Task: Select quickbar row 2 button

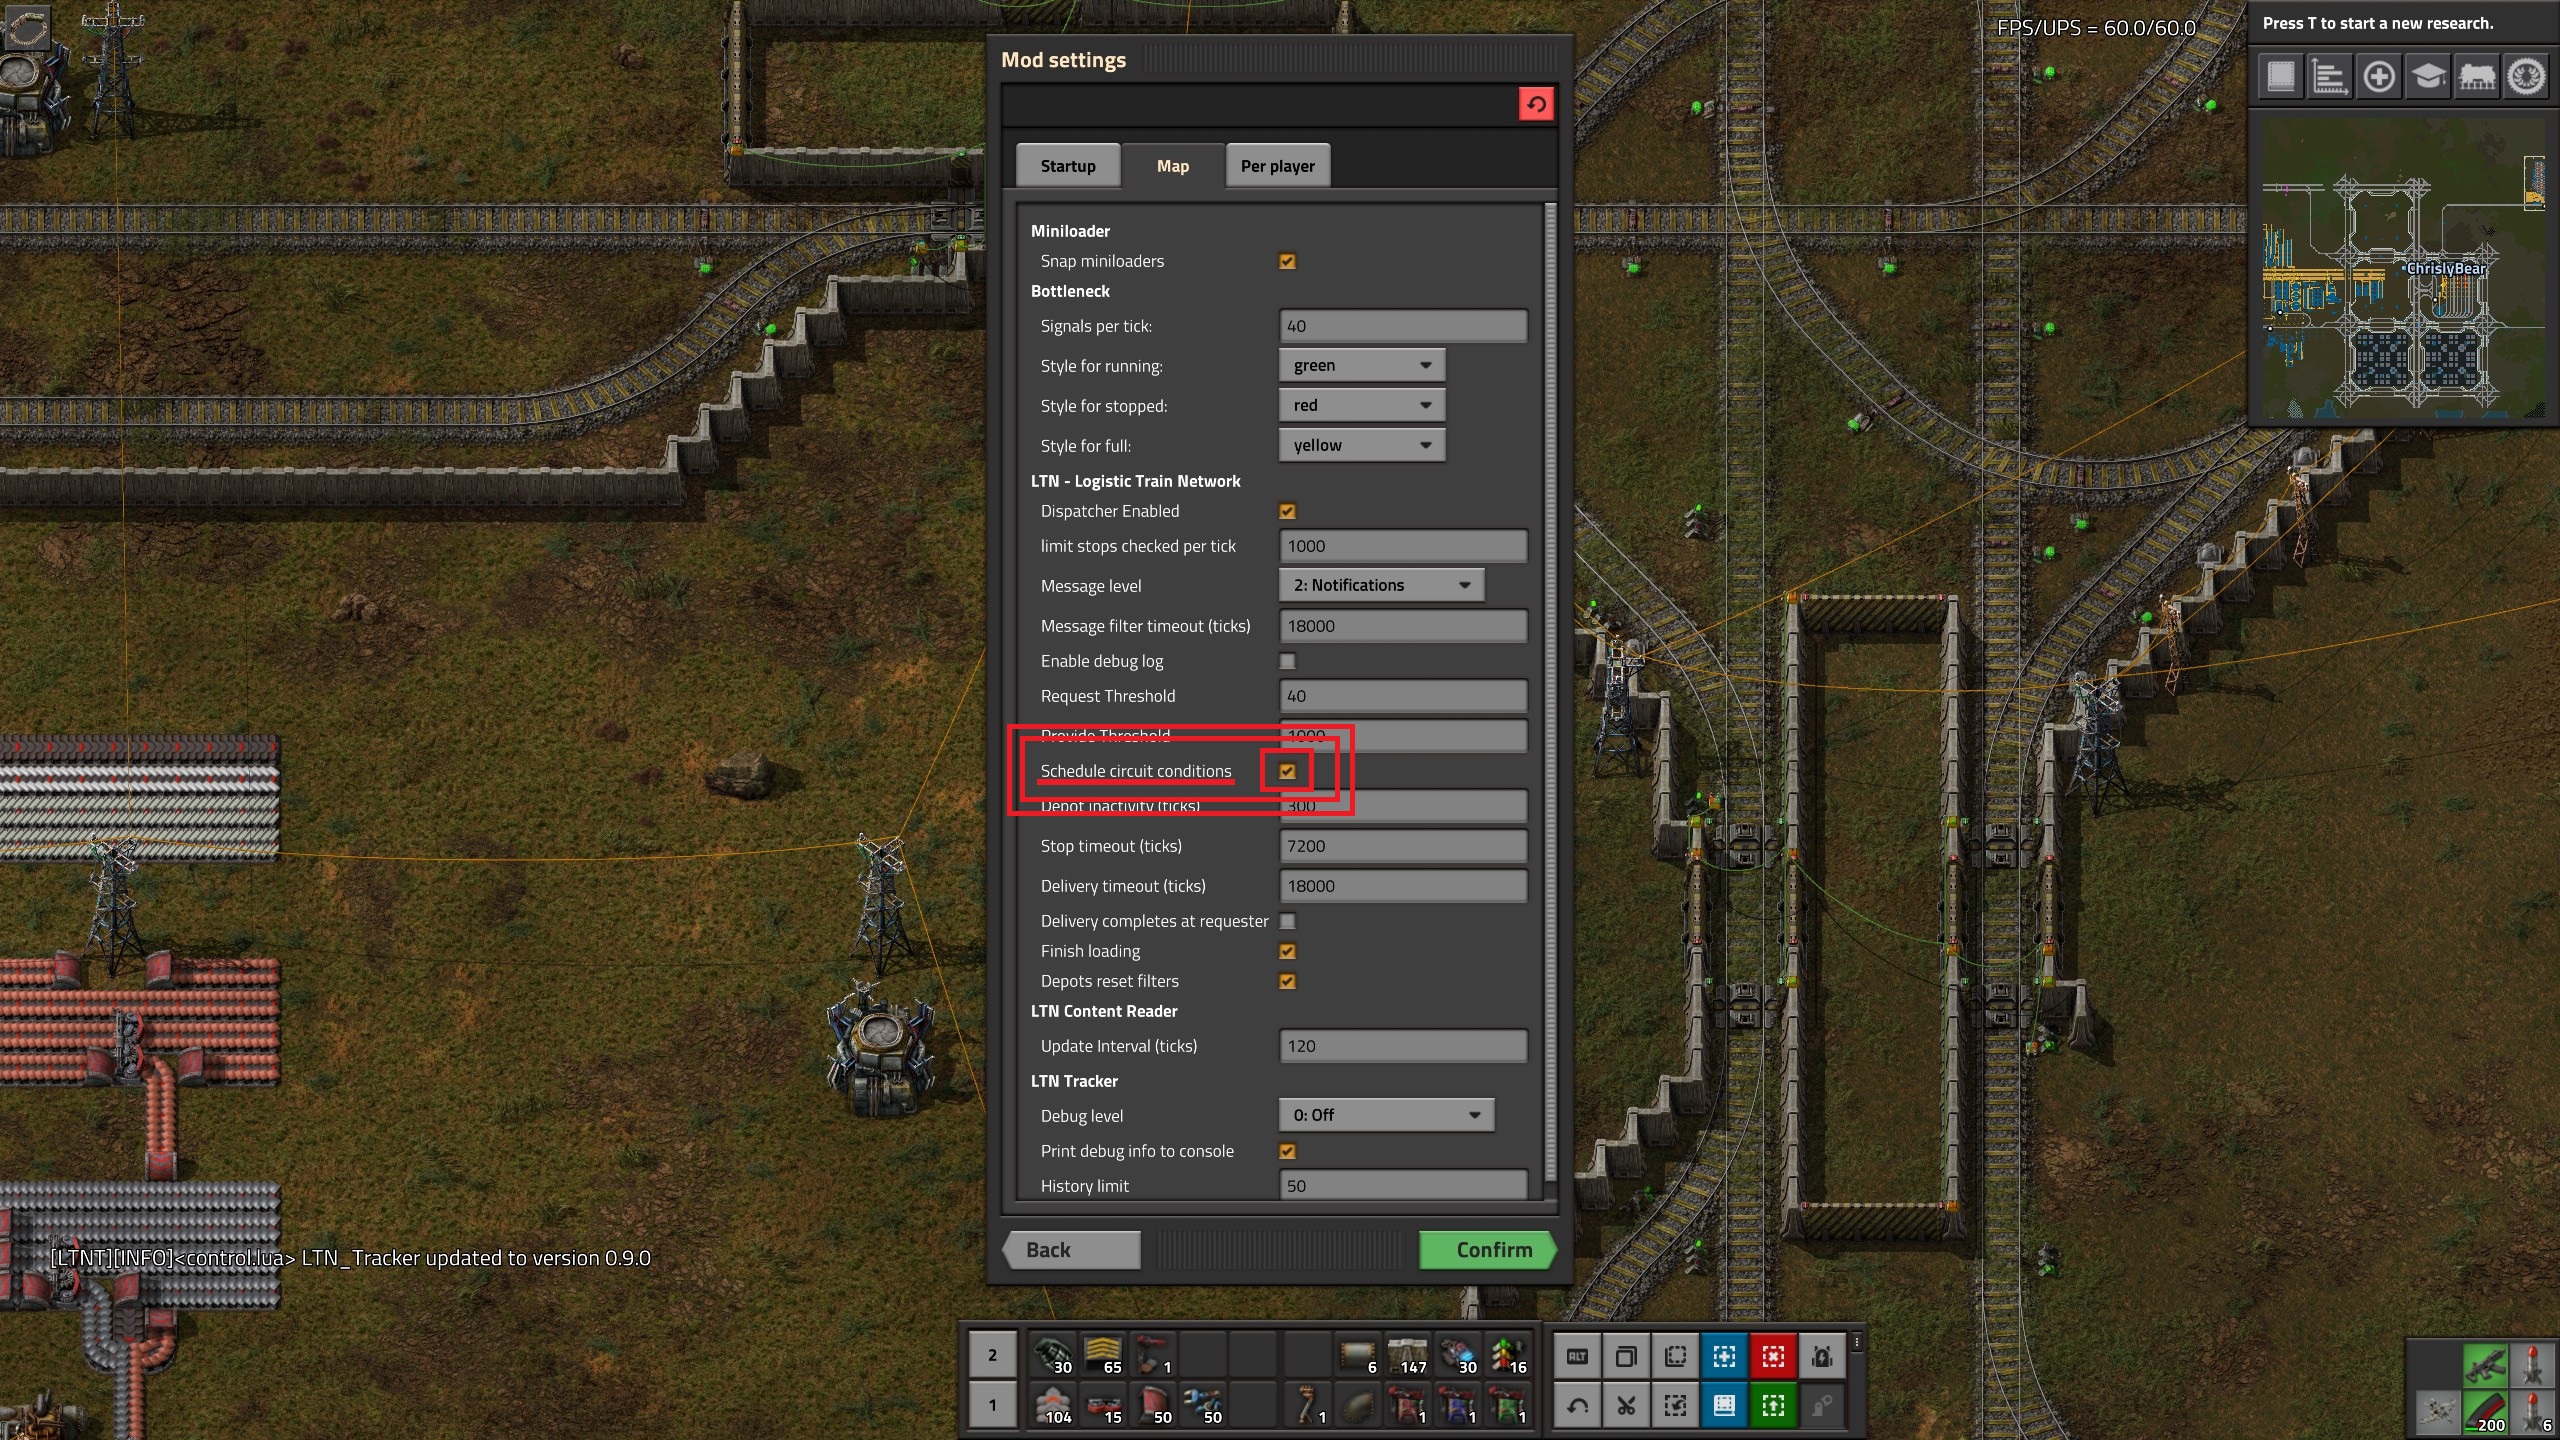Action: (992, 1355)
